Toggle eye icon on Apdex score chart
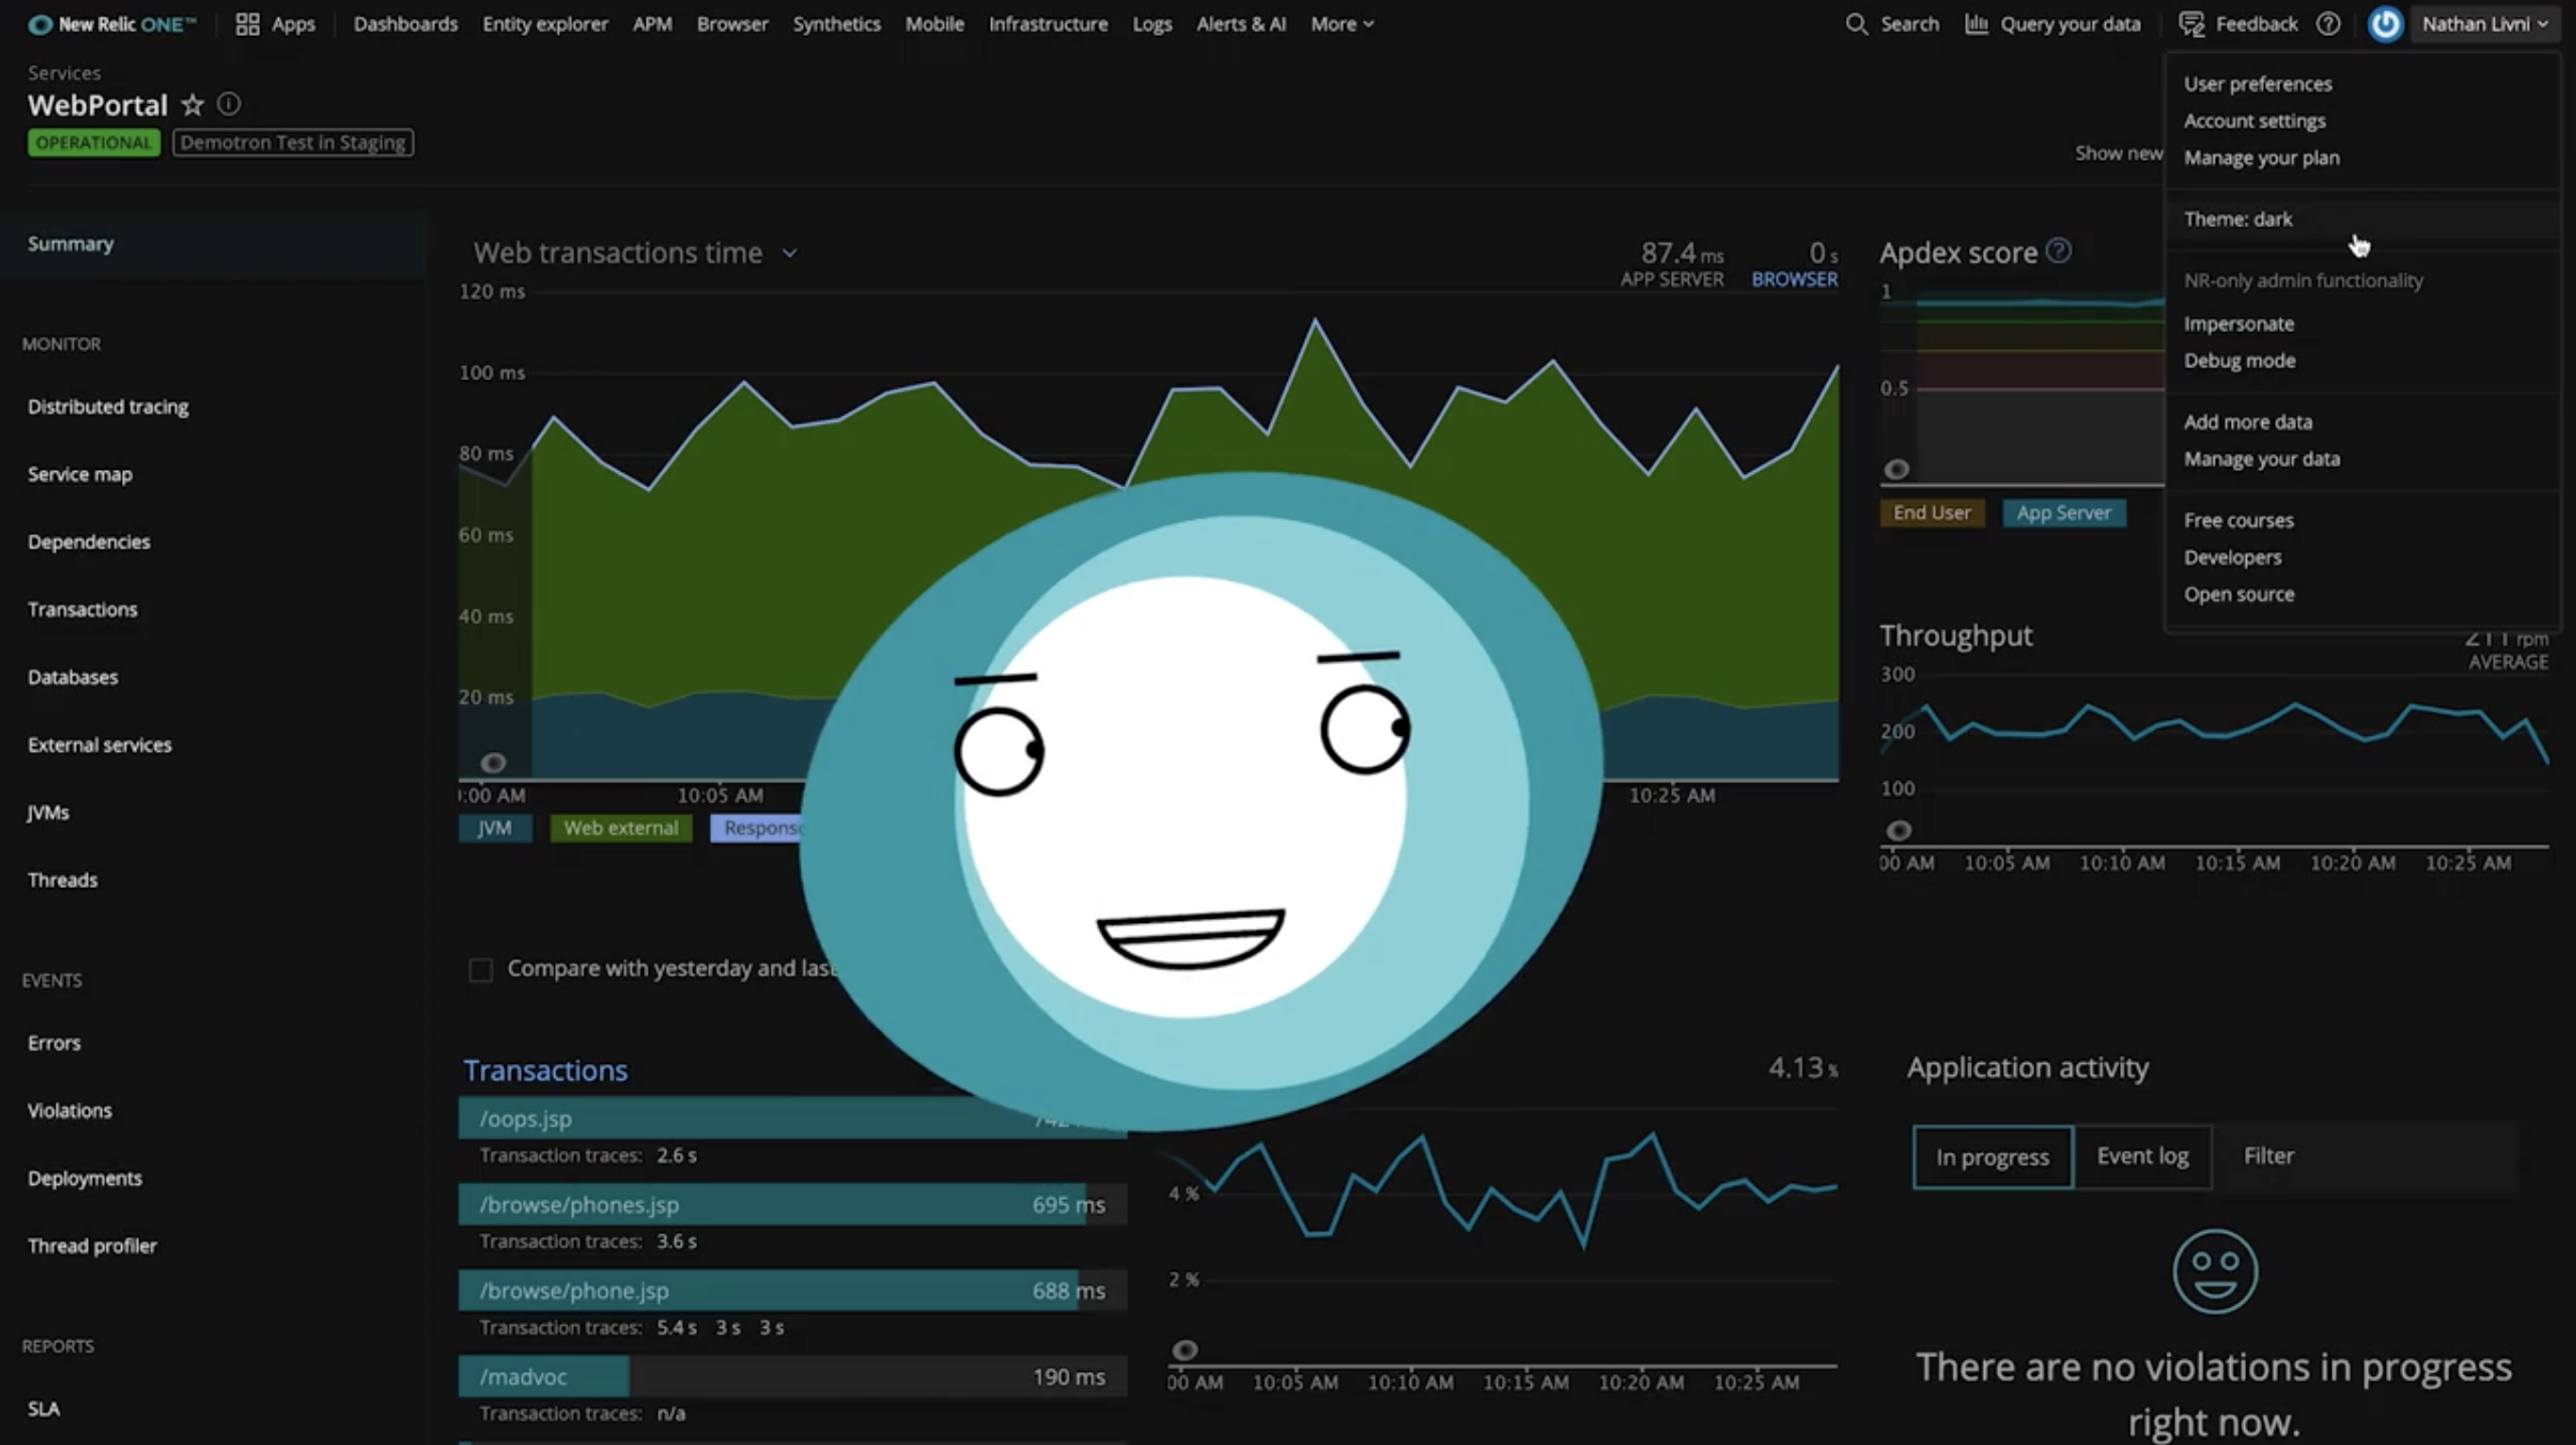Screen dimensions: 2576x1445 pyautogui.click(x=1896, y=469)
